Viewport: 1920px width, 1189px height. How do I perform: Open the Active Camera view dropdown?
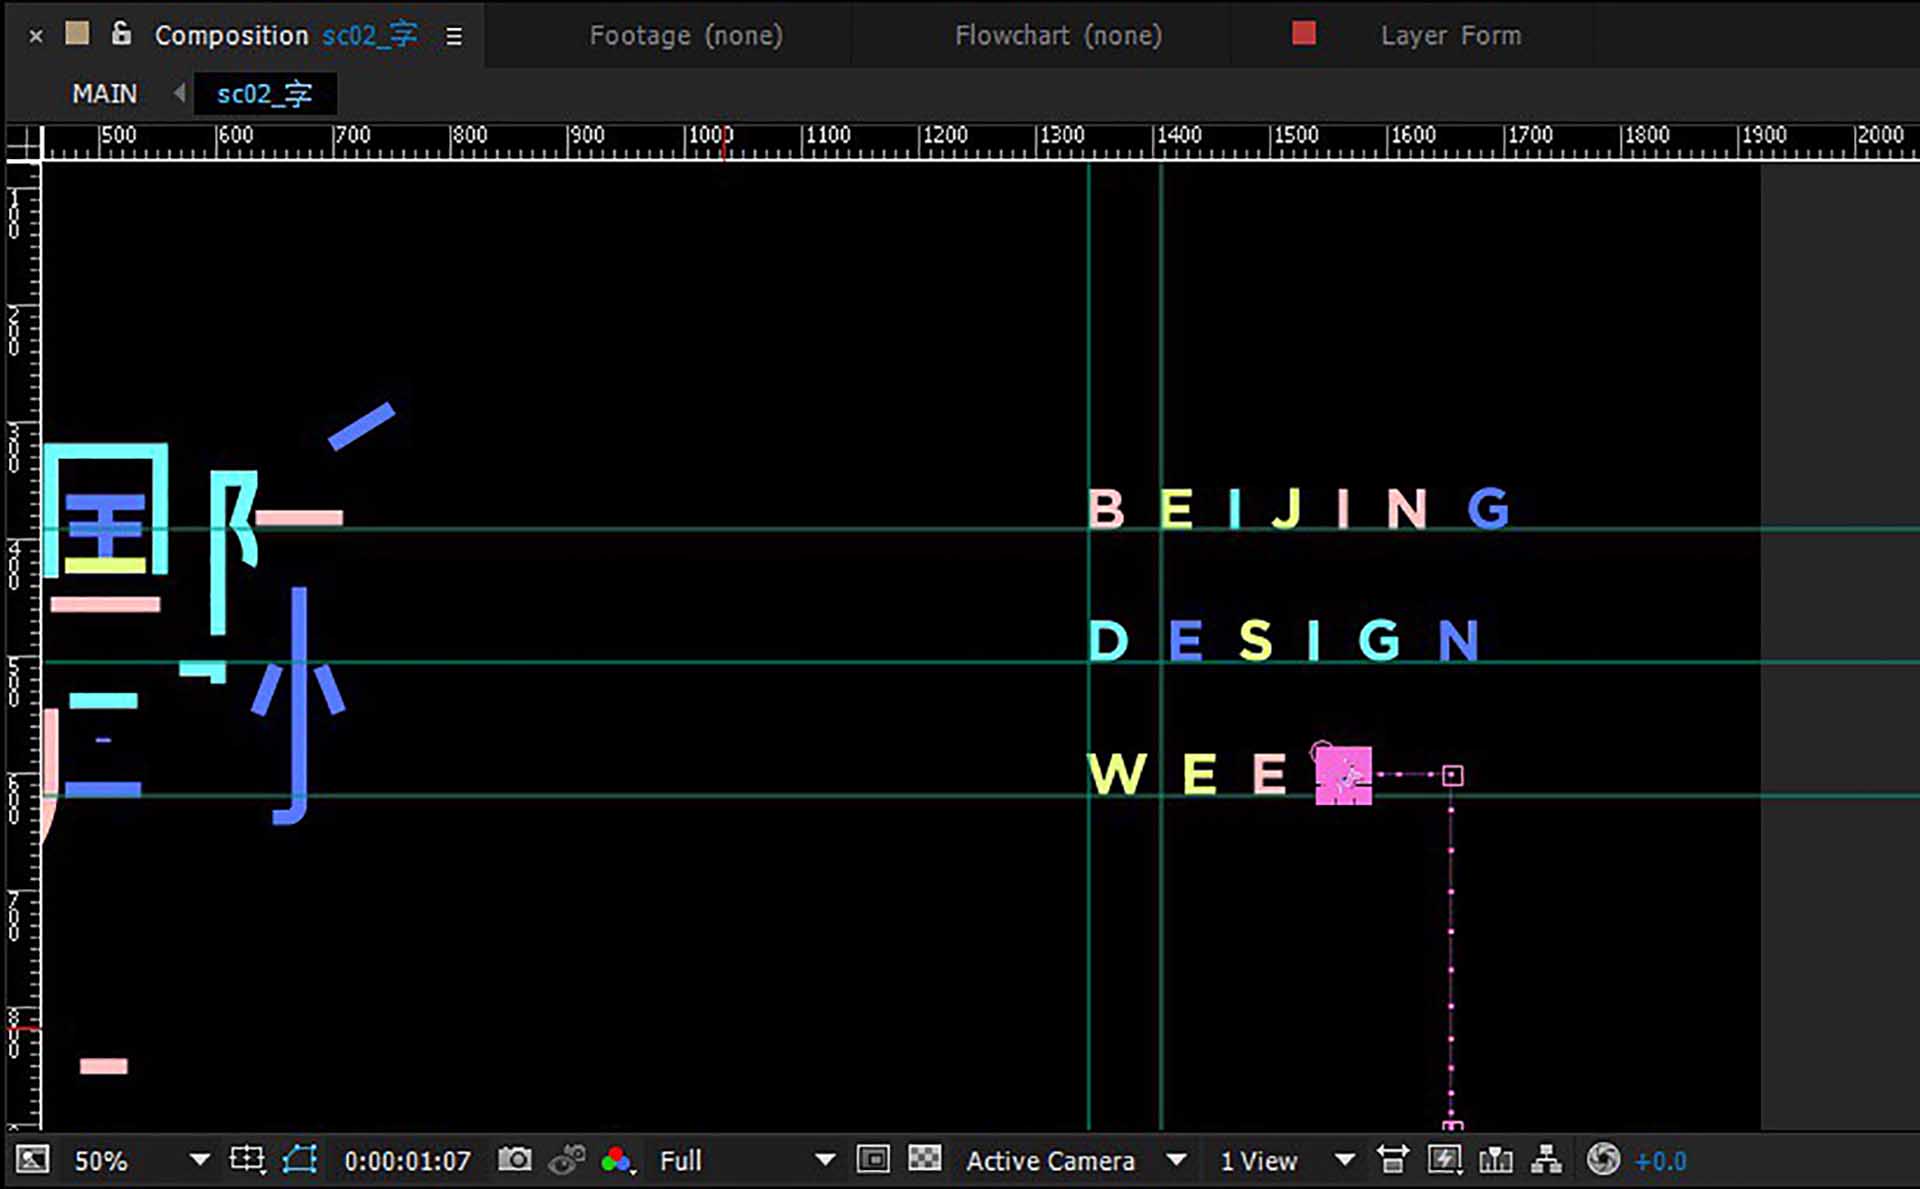[1076, 1160]
